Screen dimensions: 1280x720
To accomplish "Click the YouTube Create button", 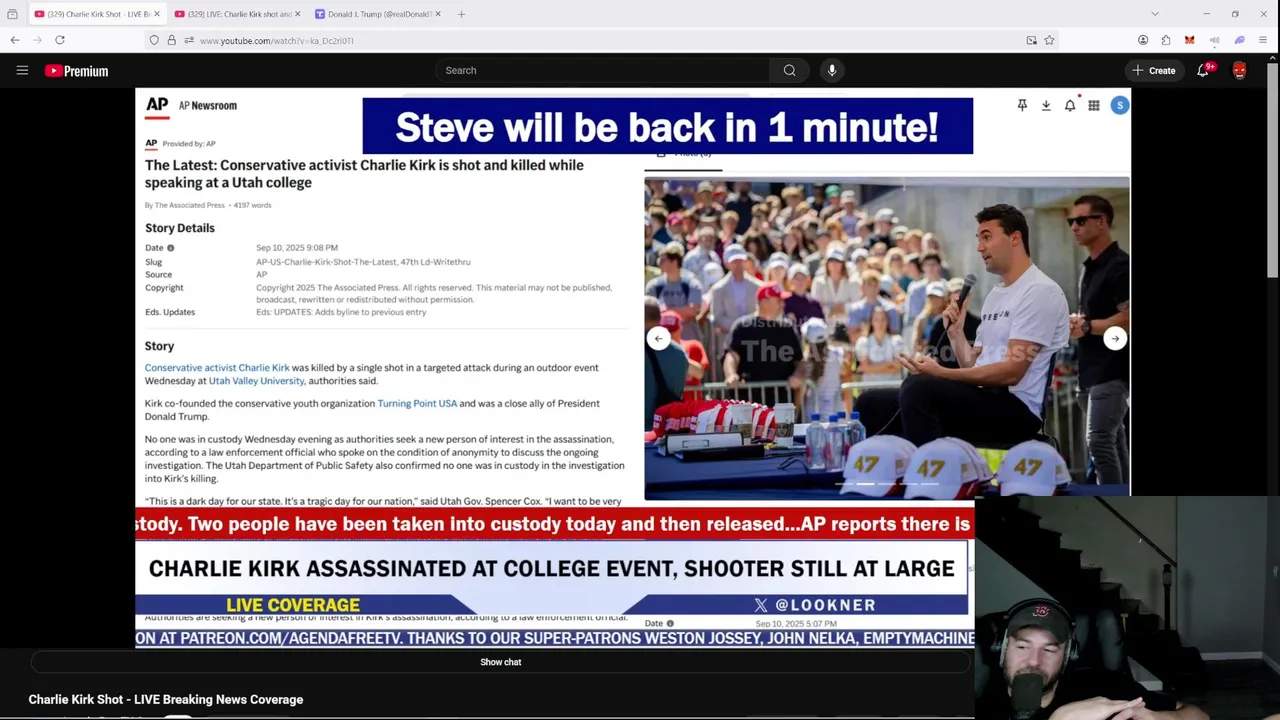I will (1153, 70).
